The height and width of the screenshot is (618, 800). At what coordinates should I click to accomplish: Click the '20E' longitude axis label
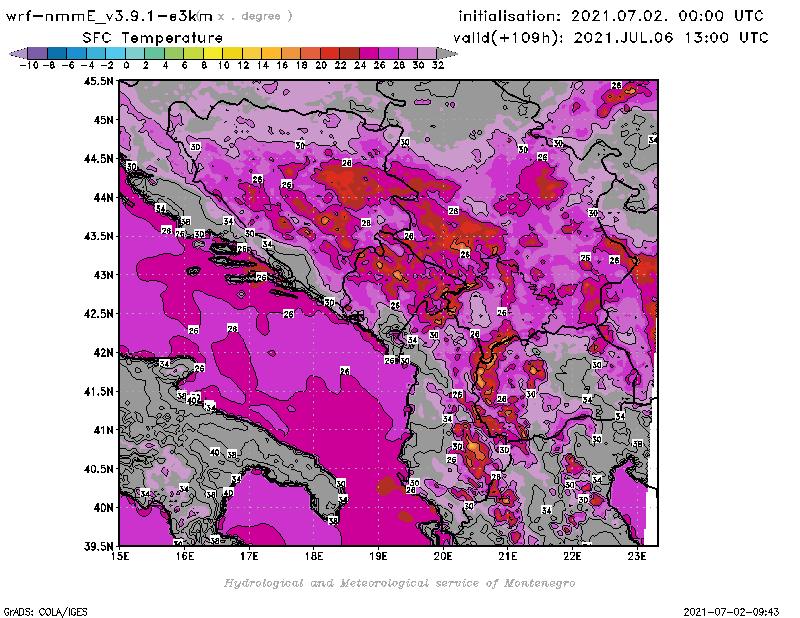pyautogui.click(x=443, y=556)
